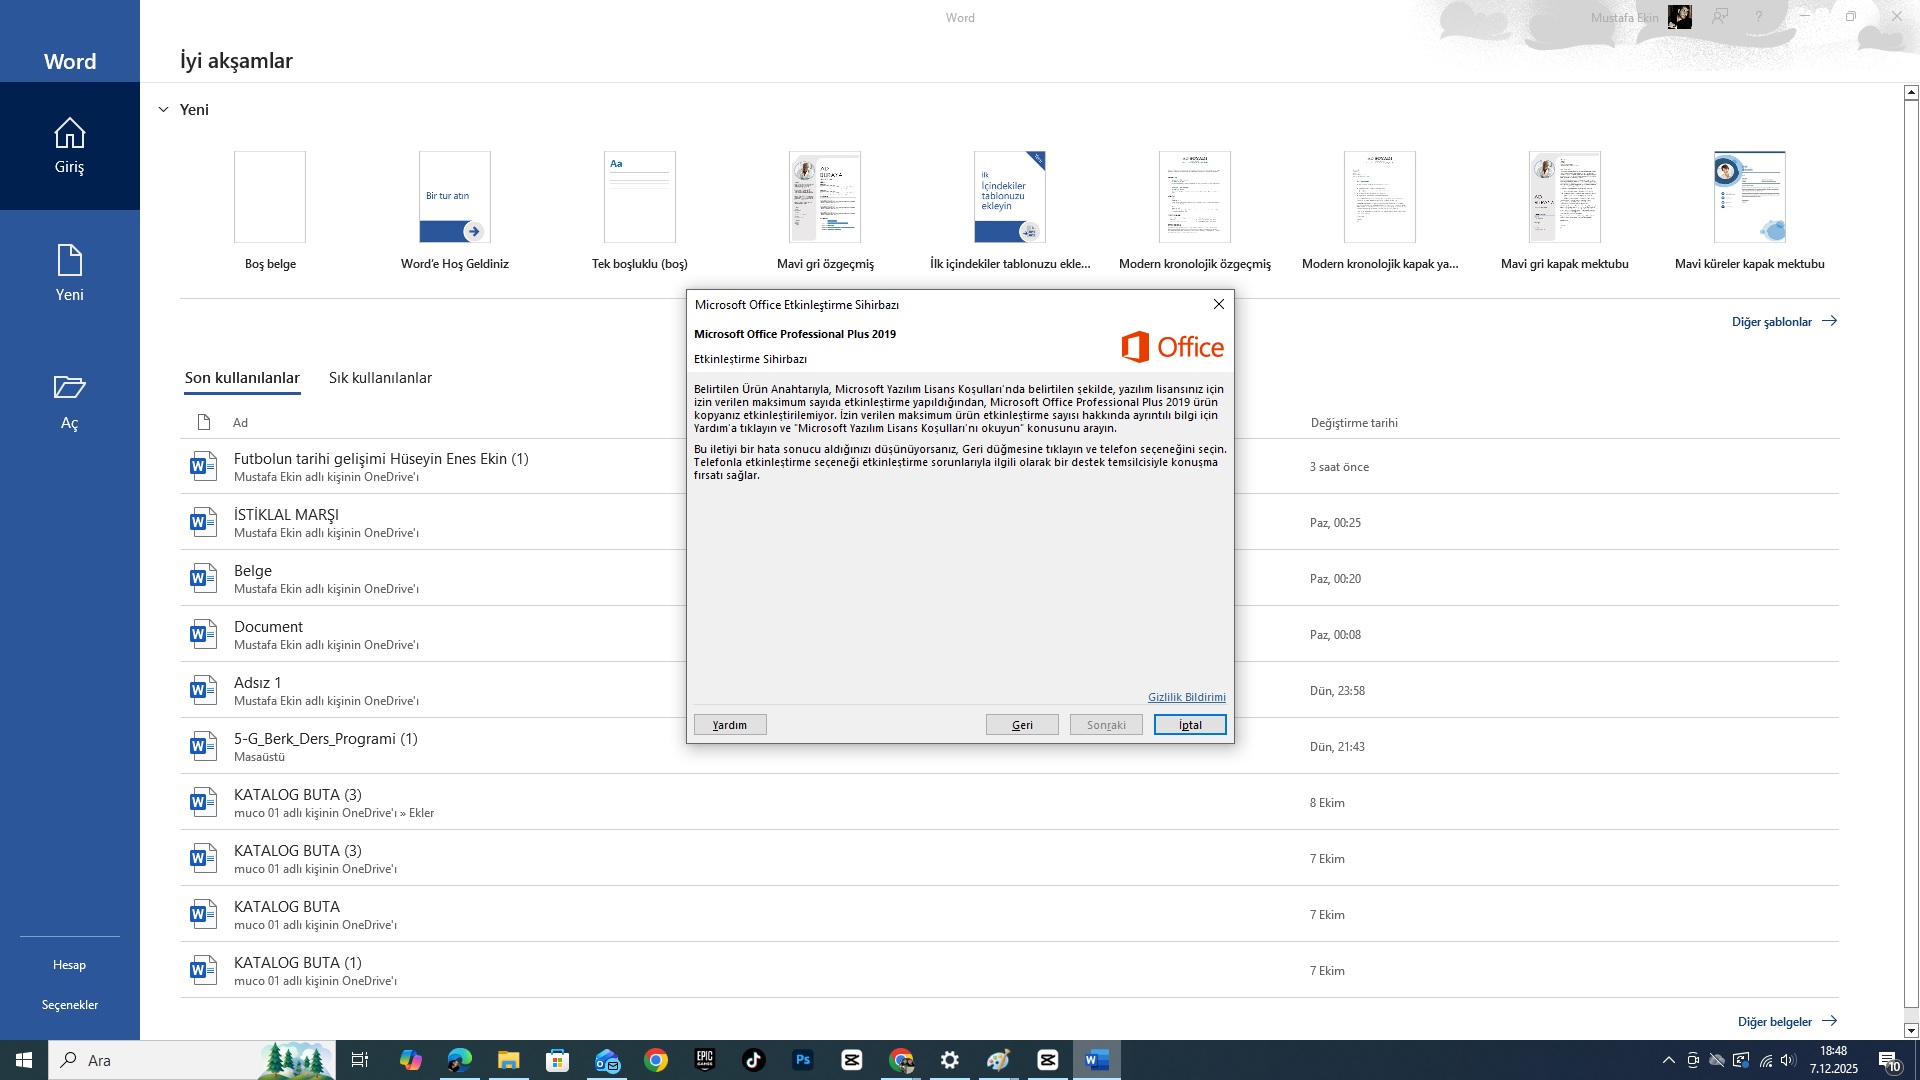Select Modern kronolojik özgeçmiş template
The image size is (1920, 1080).
point(1195,210)
